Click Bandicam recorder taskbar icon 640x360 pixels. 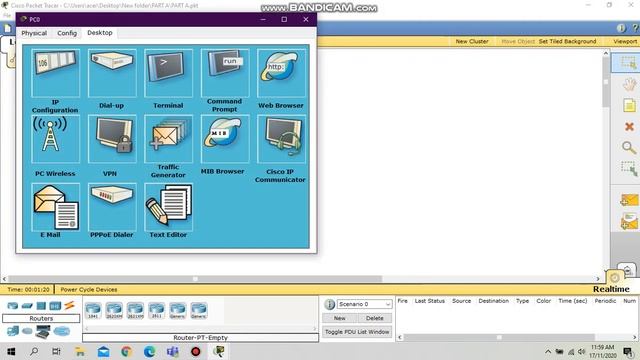coord(196,351)
